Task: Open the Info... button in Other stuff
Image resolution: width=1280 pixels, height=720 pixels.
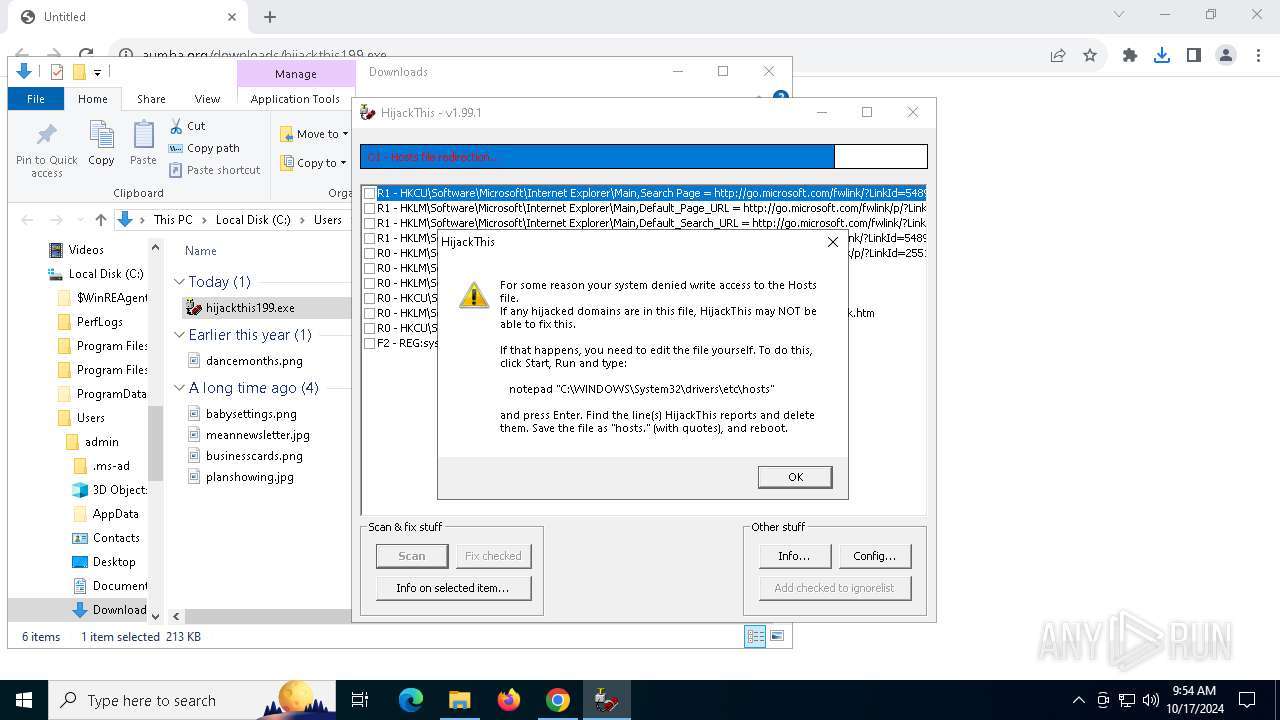Action: [794, 556]
